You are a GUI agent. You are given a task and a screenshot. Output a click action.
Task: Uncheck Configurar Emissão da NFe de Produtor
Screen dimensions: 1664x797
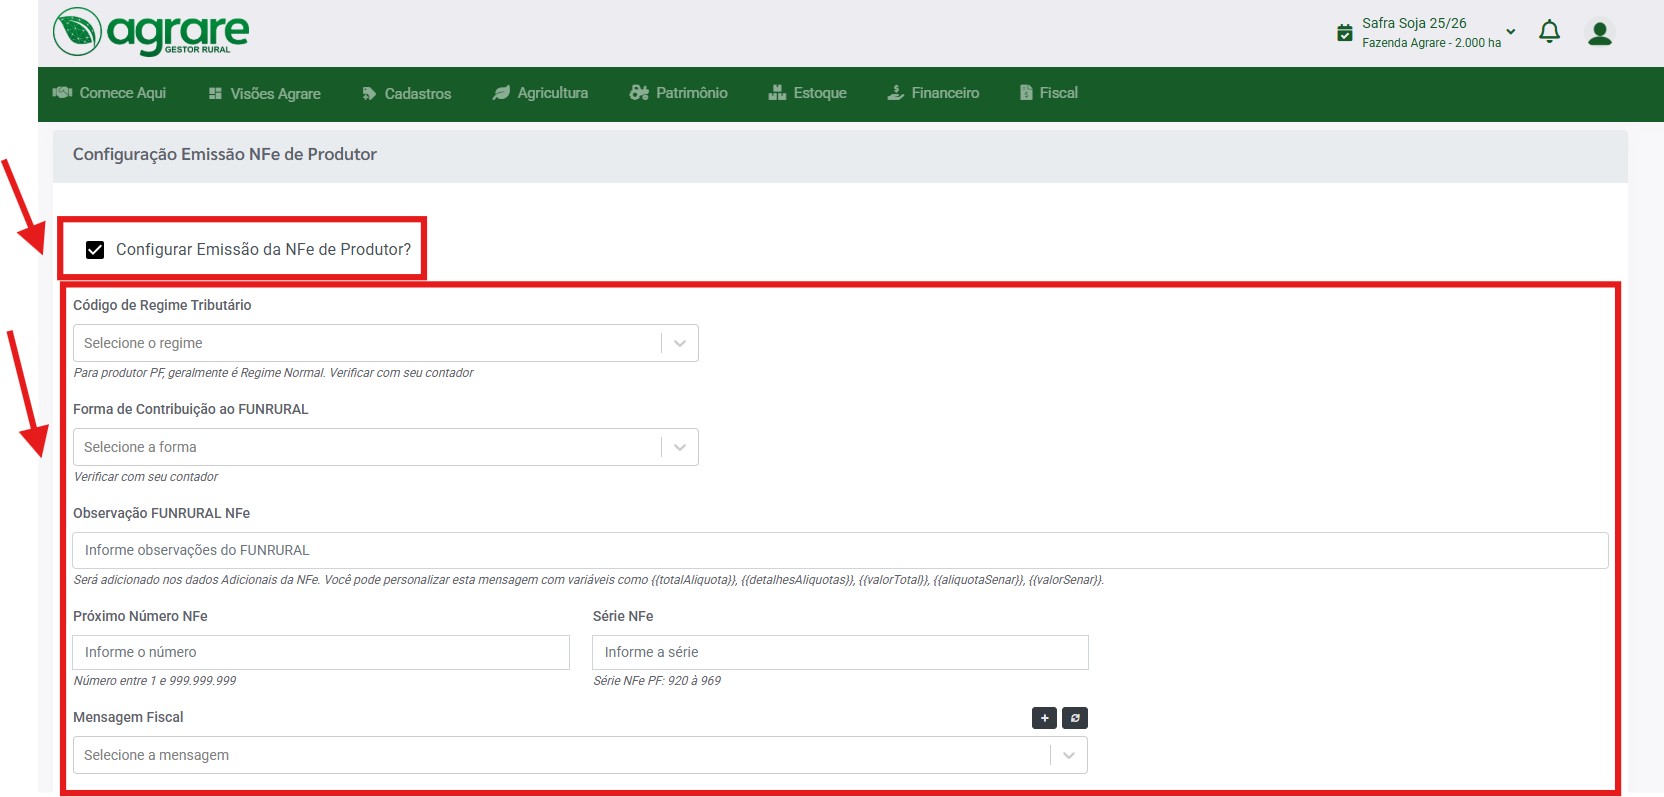click(95, 250)
